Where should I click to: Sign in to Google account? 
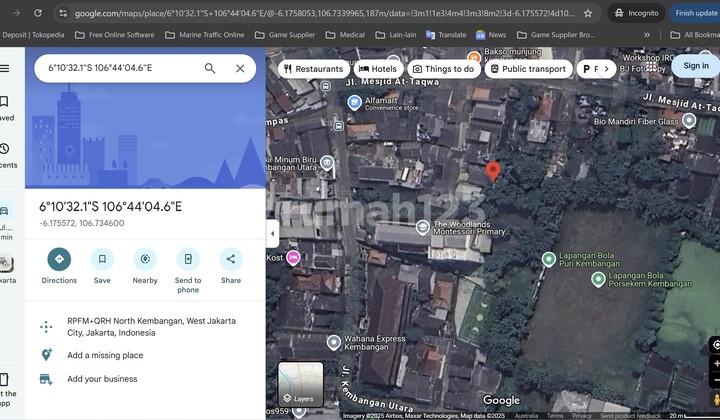pos(696,66)
